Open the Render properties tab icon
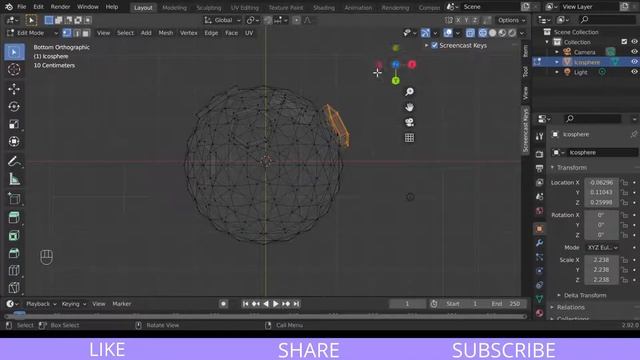This screenshot has width=640, height=360. pyautogui.click(x=540, y=154)
